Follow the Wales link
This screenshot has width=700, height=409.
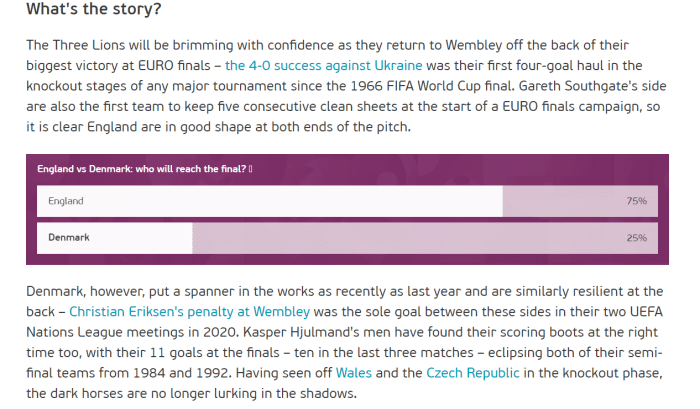pyautogui.click(x=353, y=372)
